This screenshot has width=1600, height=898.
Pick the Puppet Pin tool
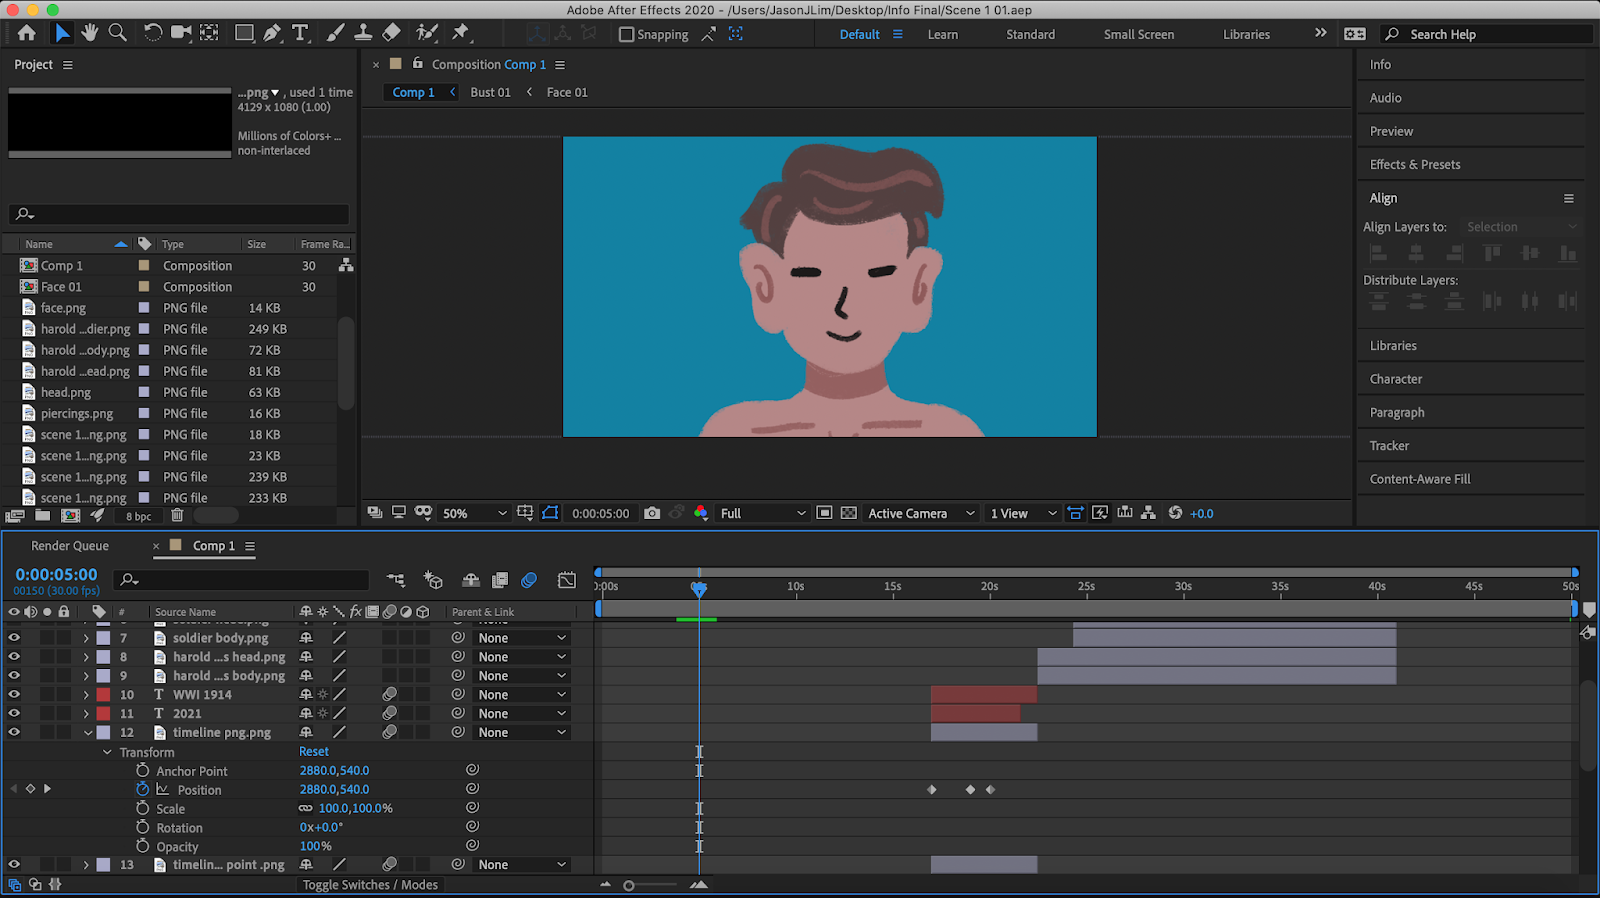pyautogui.click(x=460, y=33)
